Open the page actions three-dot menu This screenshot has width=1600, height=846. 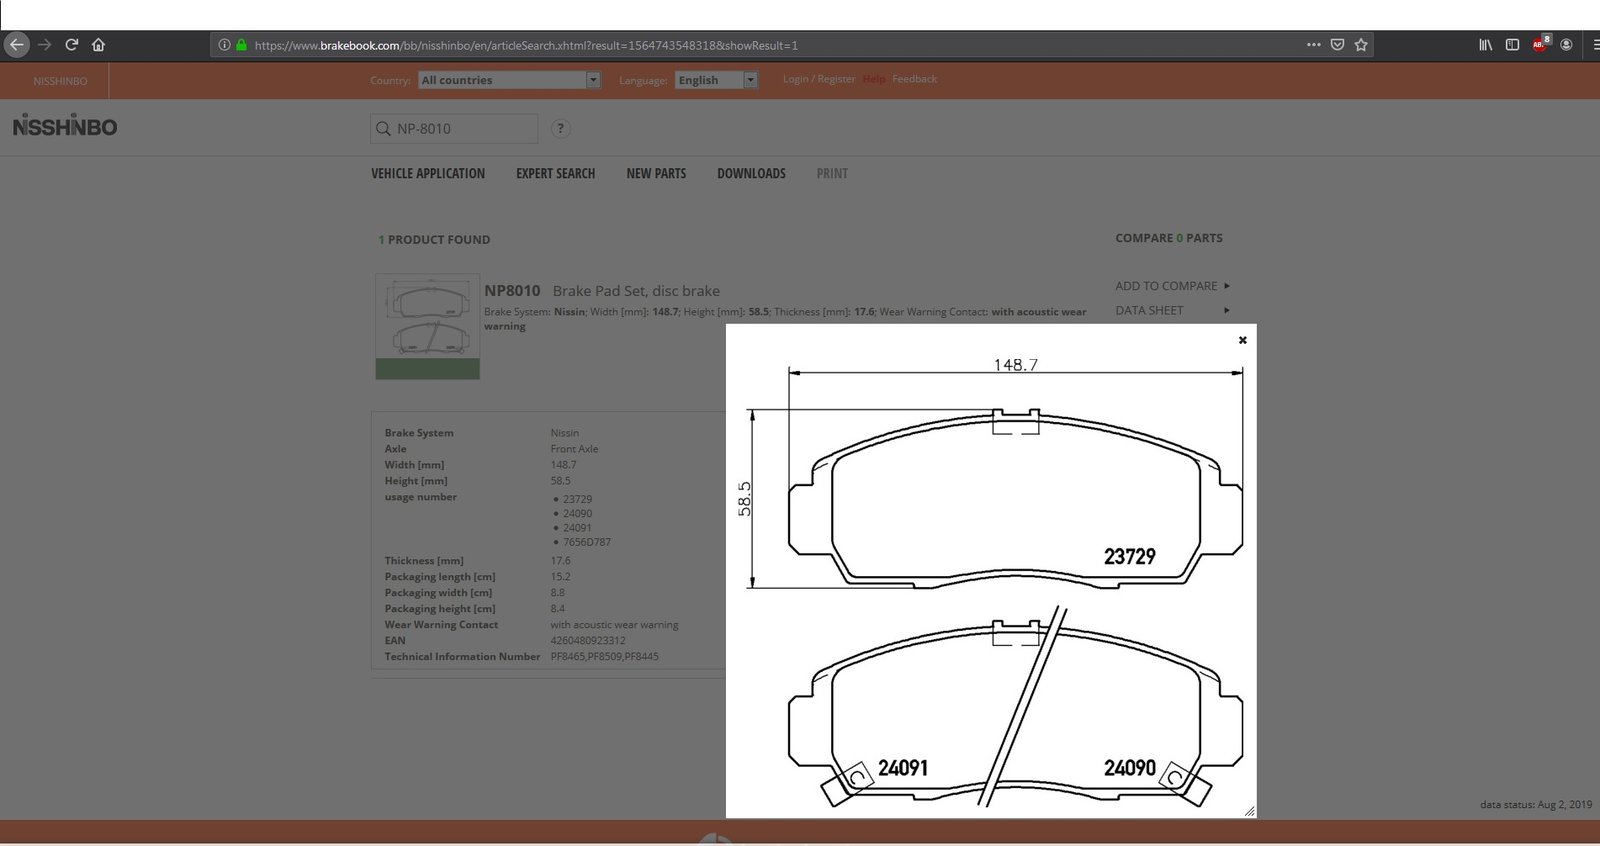click(1313, 45)
